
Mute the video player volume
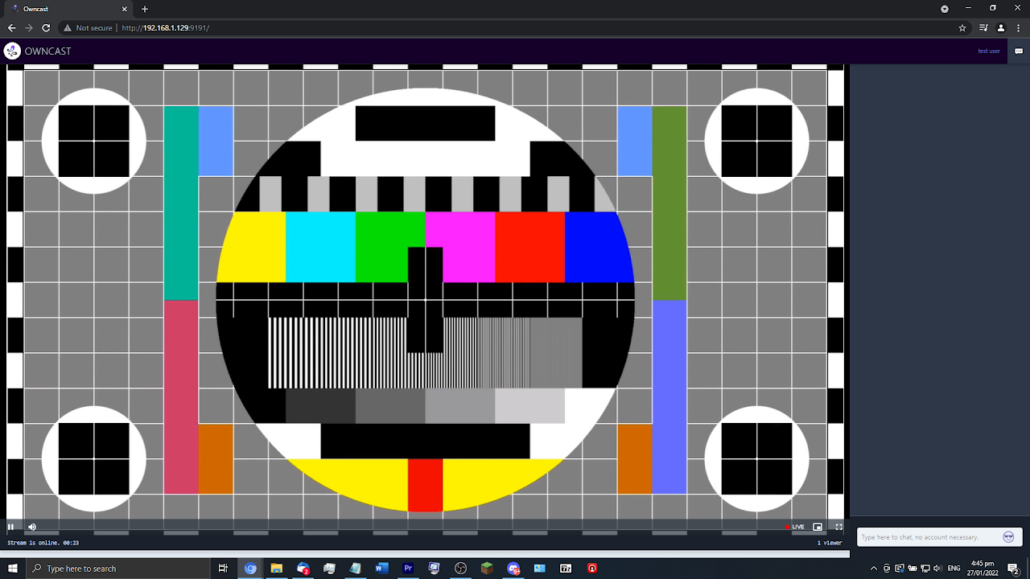32,527
